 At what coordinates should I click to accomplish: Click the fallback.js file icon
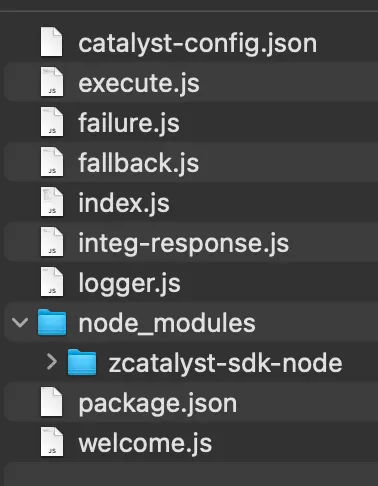[x=52, y=162]
